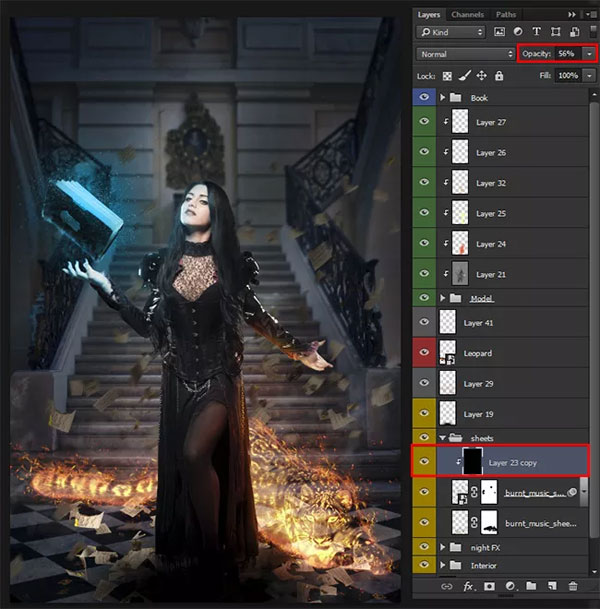Switch to the Channels tab
Viewport: 600px width, 609px height.
pyautogui.click(x=467, y=15)
